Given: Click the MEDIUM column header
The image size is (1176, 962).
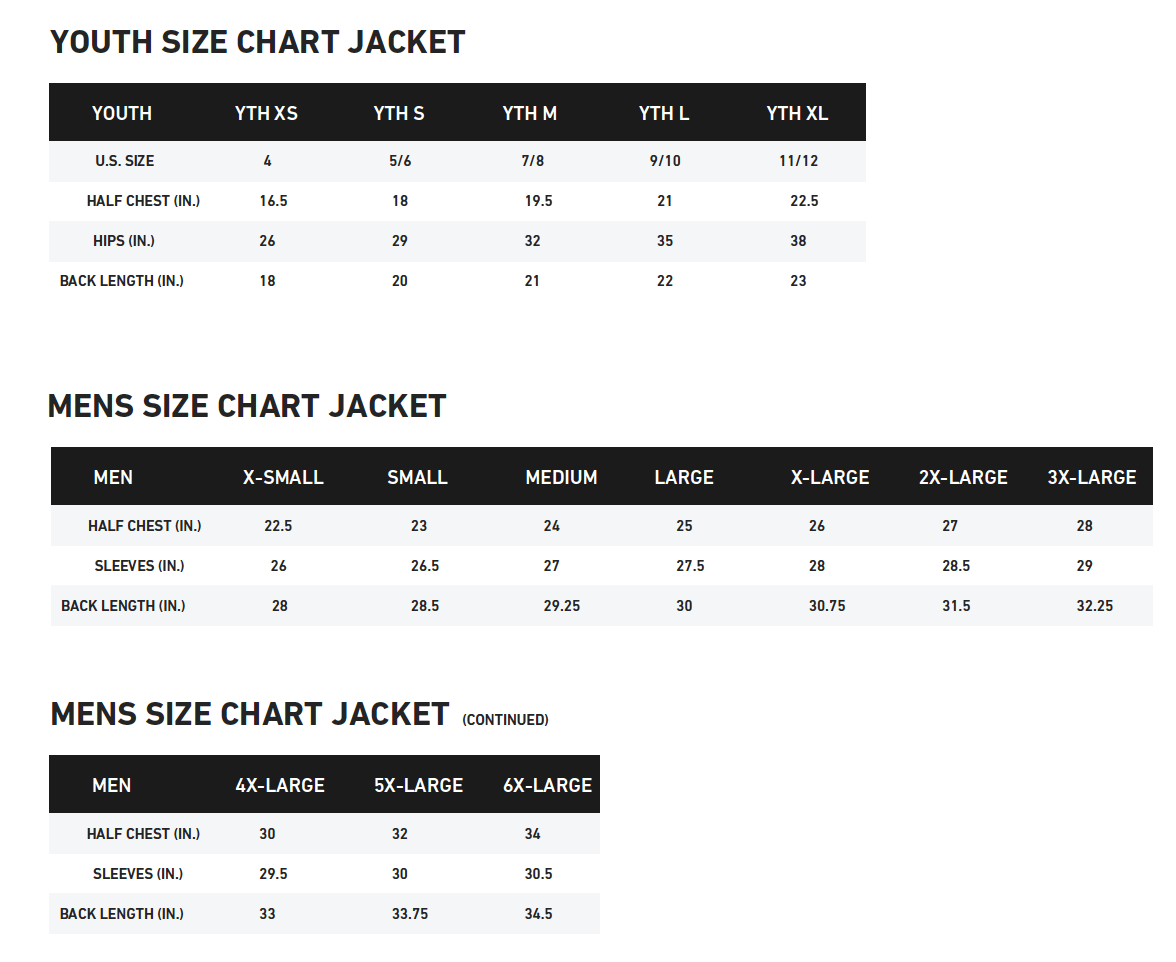Looking at the screenshot, I should (x=561, y=477).
